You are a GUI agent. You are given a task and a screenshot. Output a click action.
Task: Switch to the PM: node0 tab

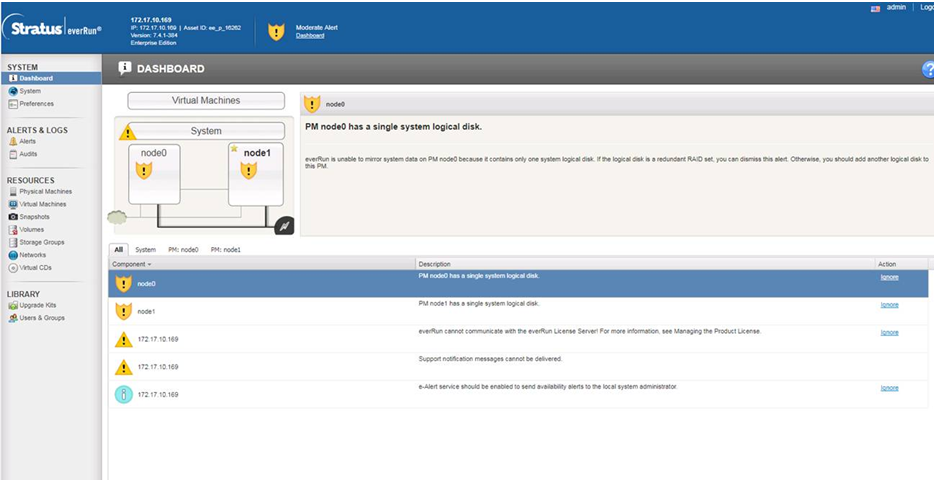(183, 249)
